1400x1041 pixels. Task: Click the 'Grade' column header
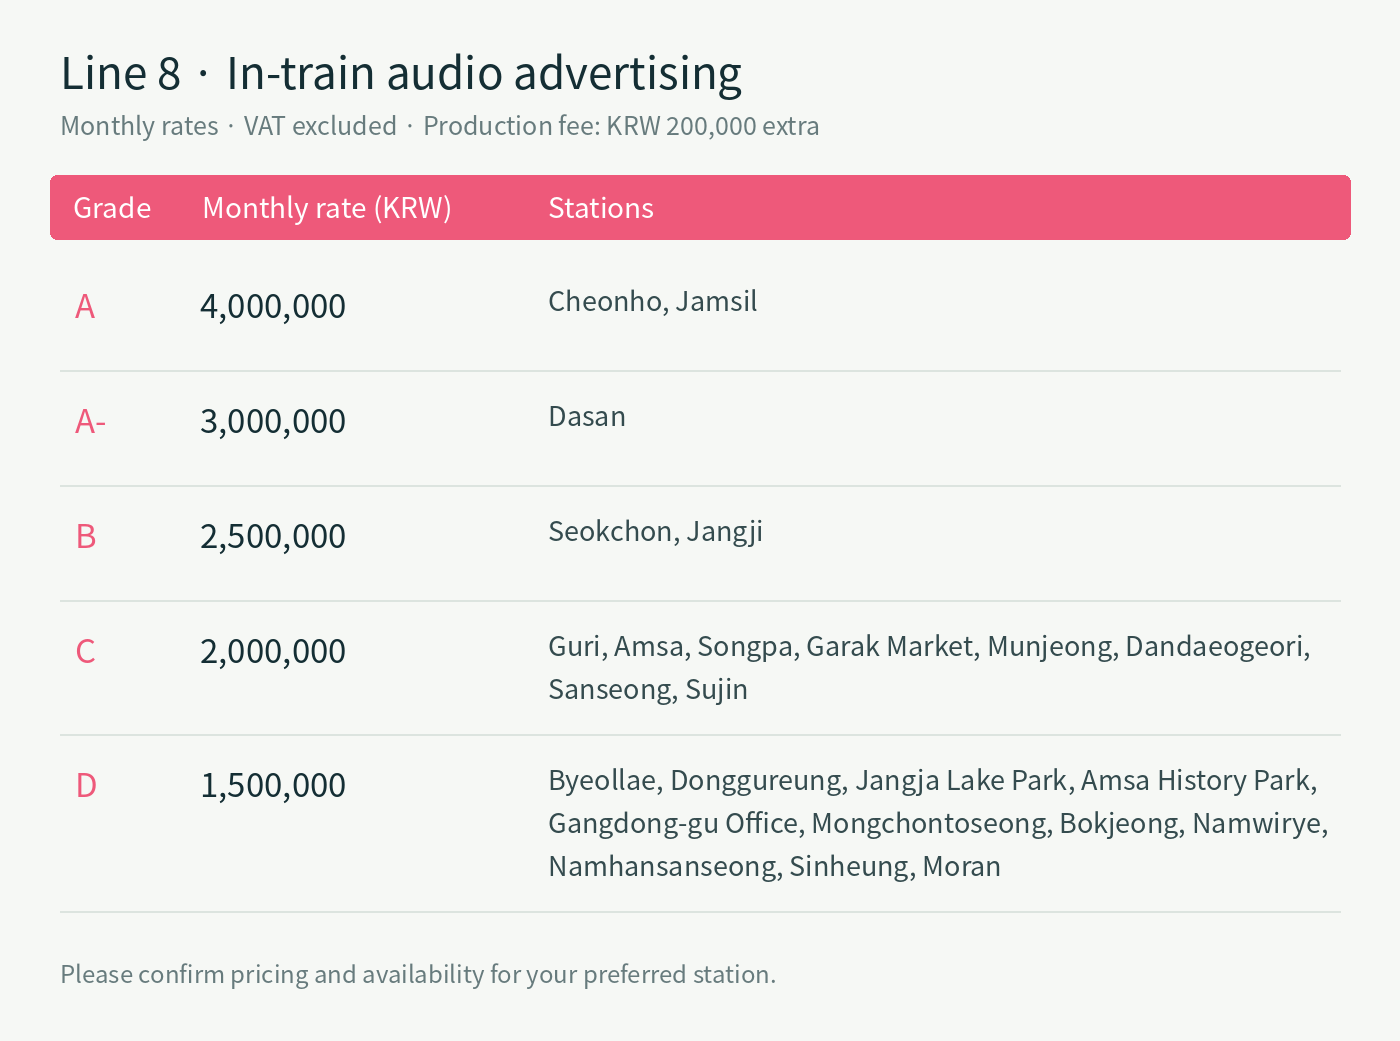click(112, 208)
